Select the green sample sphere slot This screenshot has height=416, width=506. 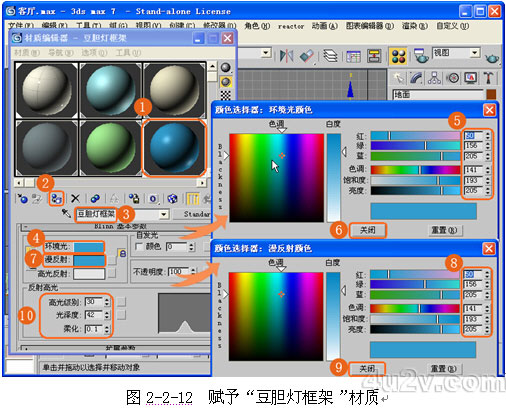(110, 148)
